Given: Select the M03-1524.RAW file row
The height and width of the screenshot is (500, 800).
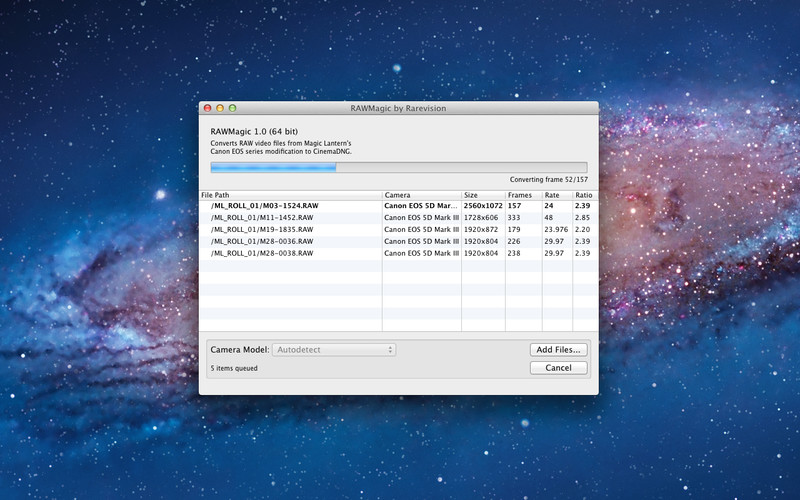Looking at the screenshot, I should coord(265,206).
